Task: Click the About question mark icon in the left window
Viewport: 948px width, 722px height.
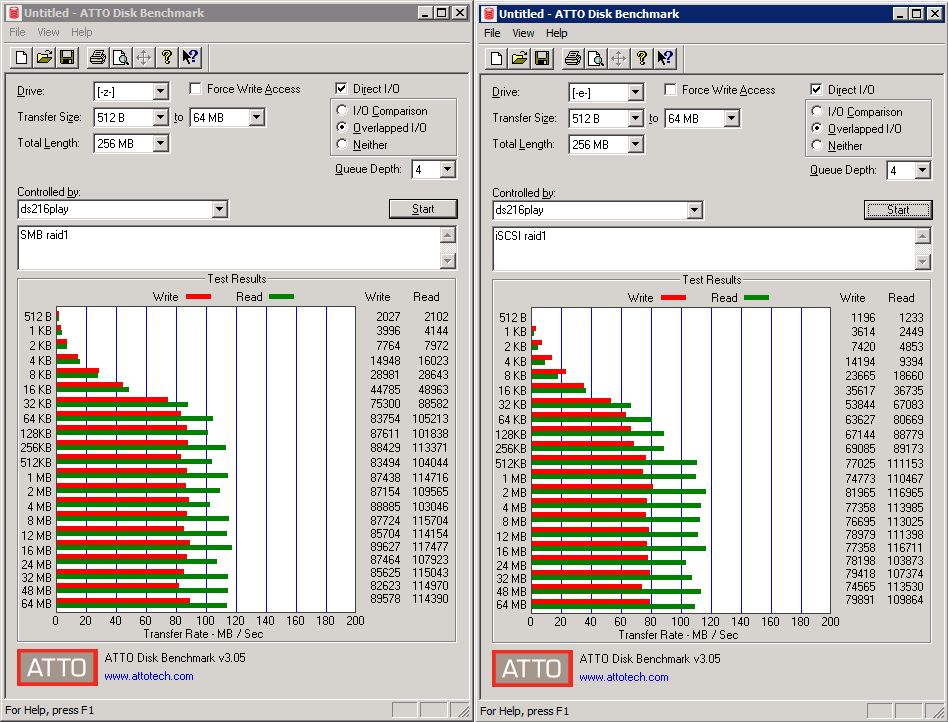Action: (167, 57)
